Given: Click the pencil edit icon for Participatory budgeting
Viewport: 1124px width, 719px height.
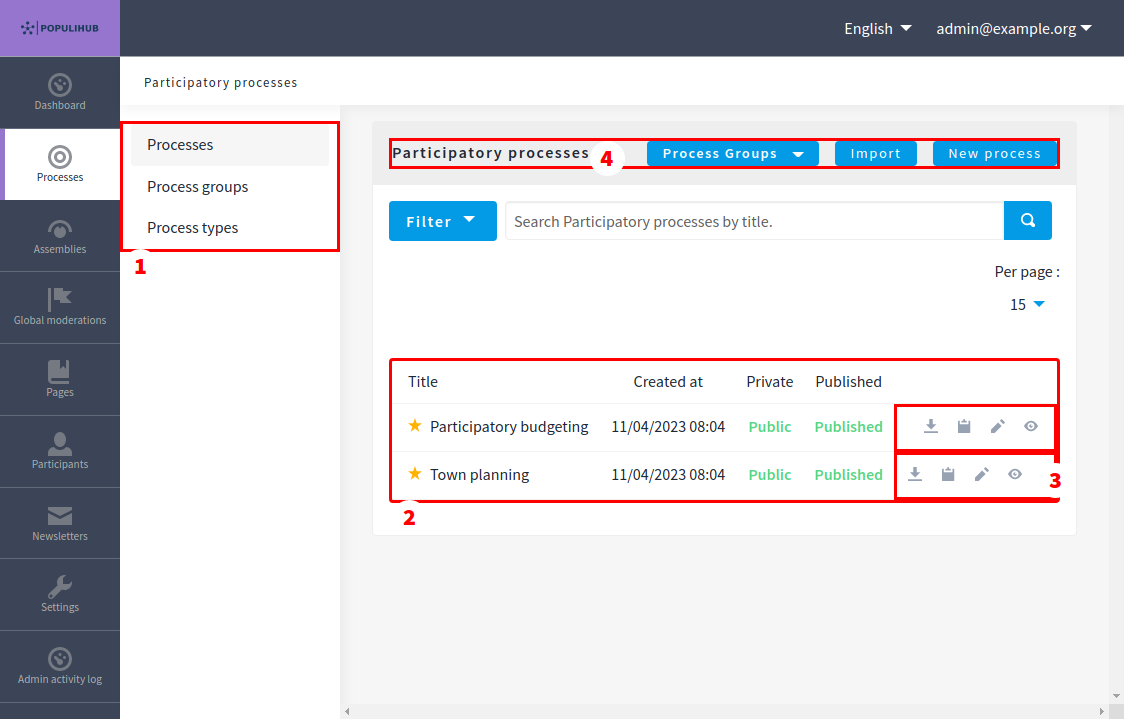Looking at the screenshot, I should [x=997, y=427].
